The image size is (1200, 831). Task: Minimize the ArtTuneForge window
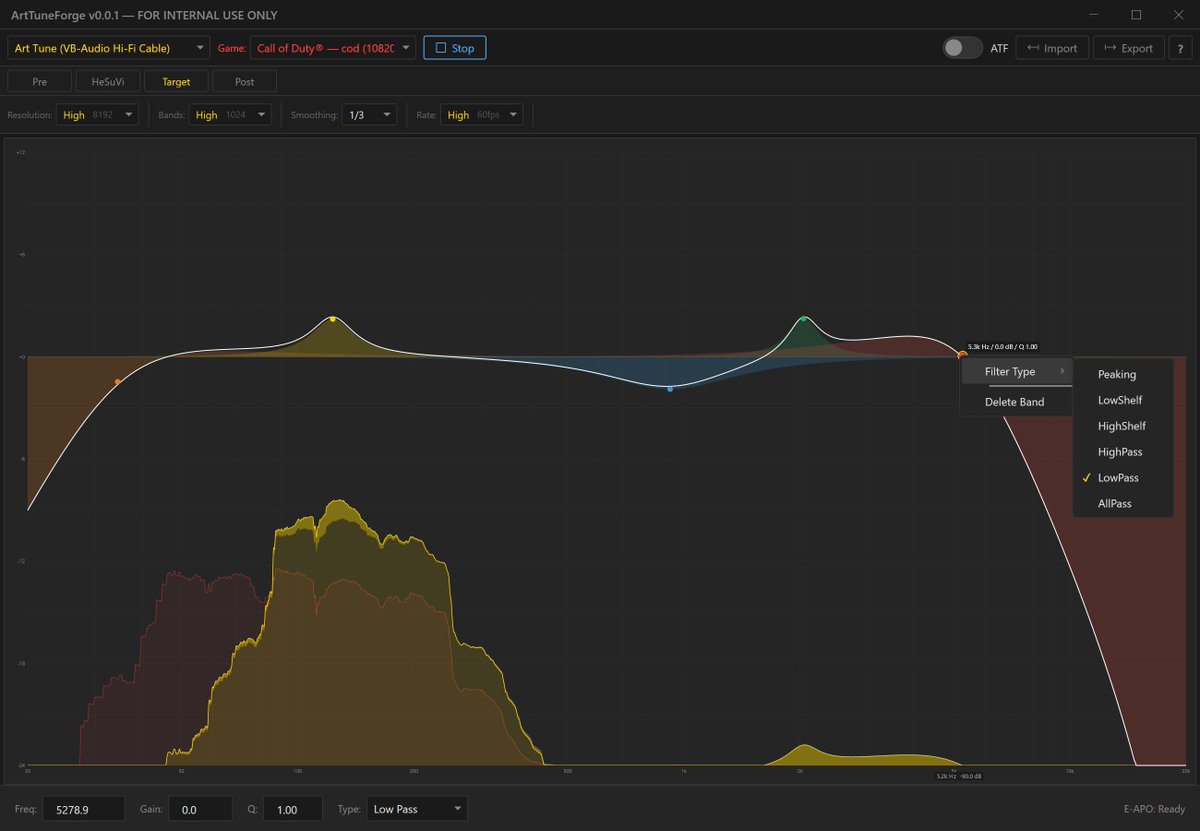coord(1095,15)
